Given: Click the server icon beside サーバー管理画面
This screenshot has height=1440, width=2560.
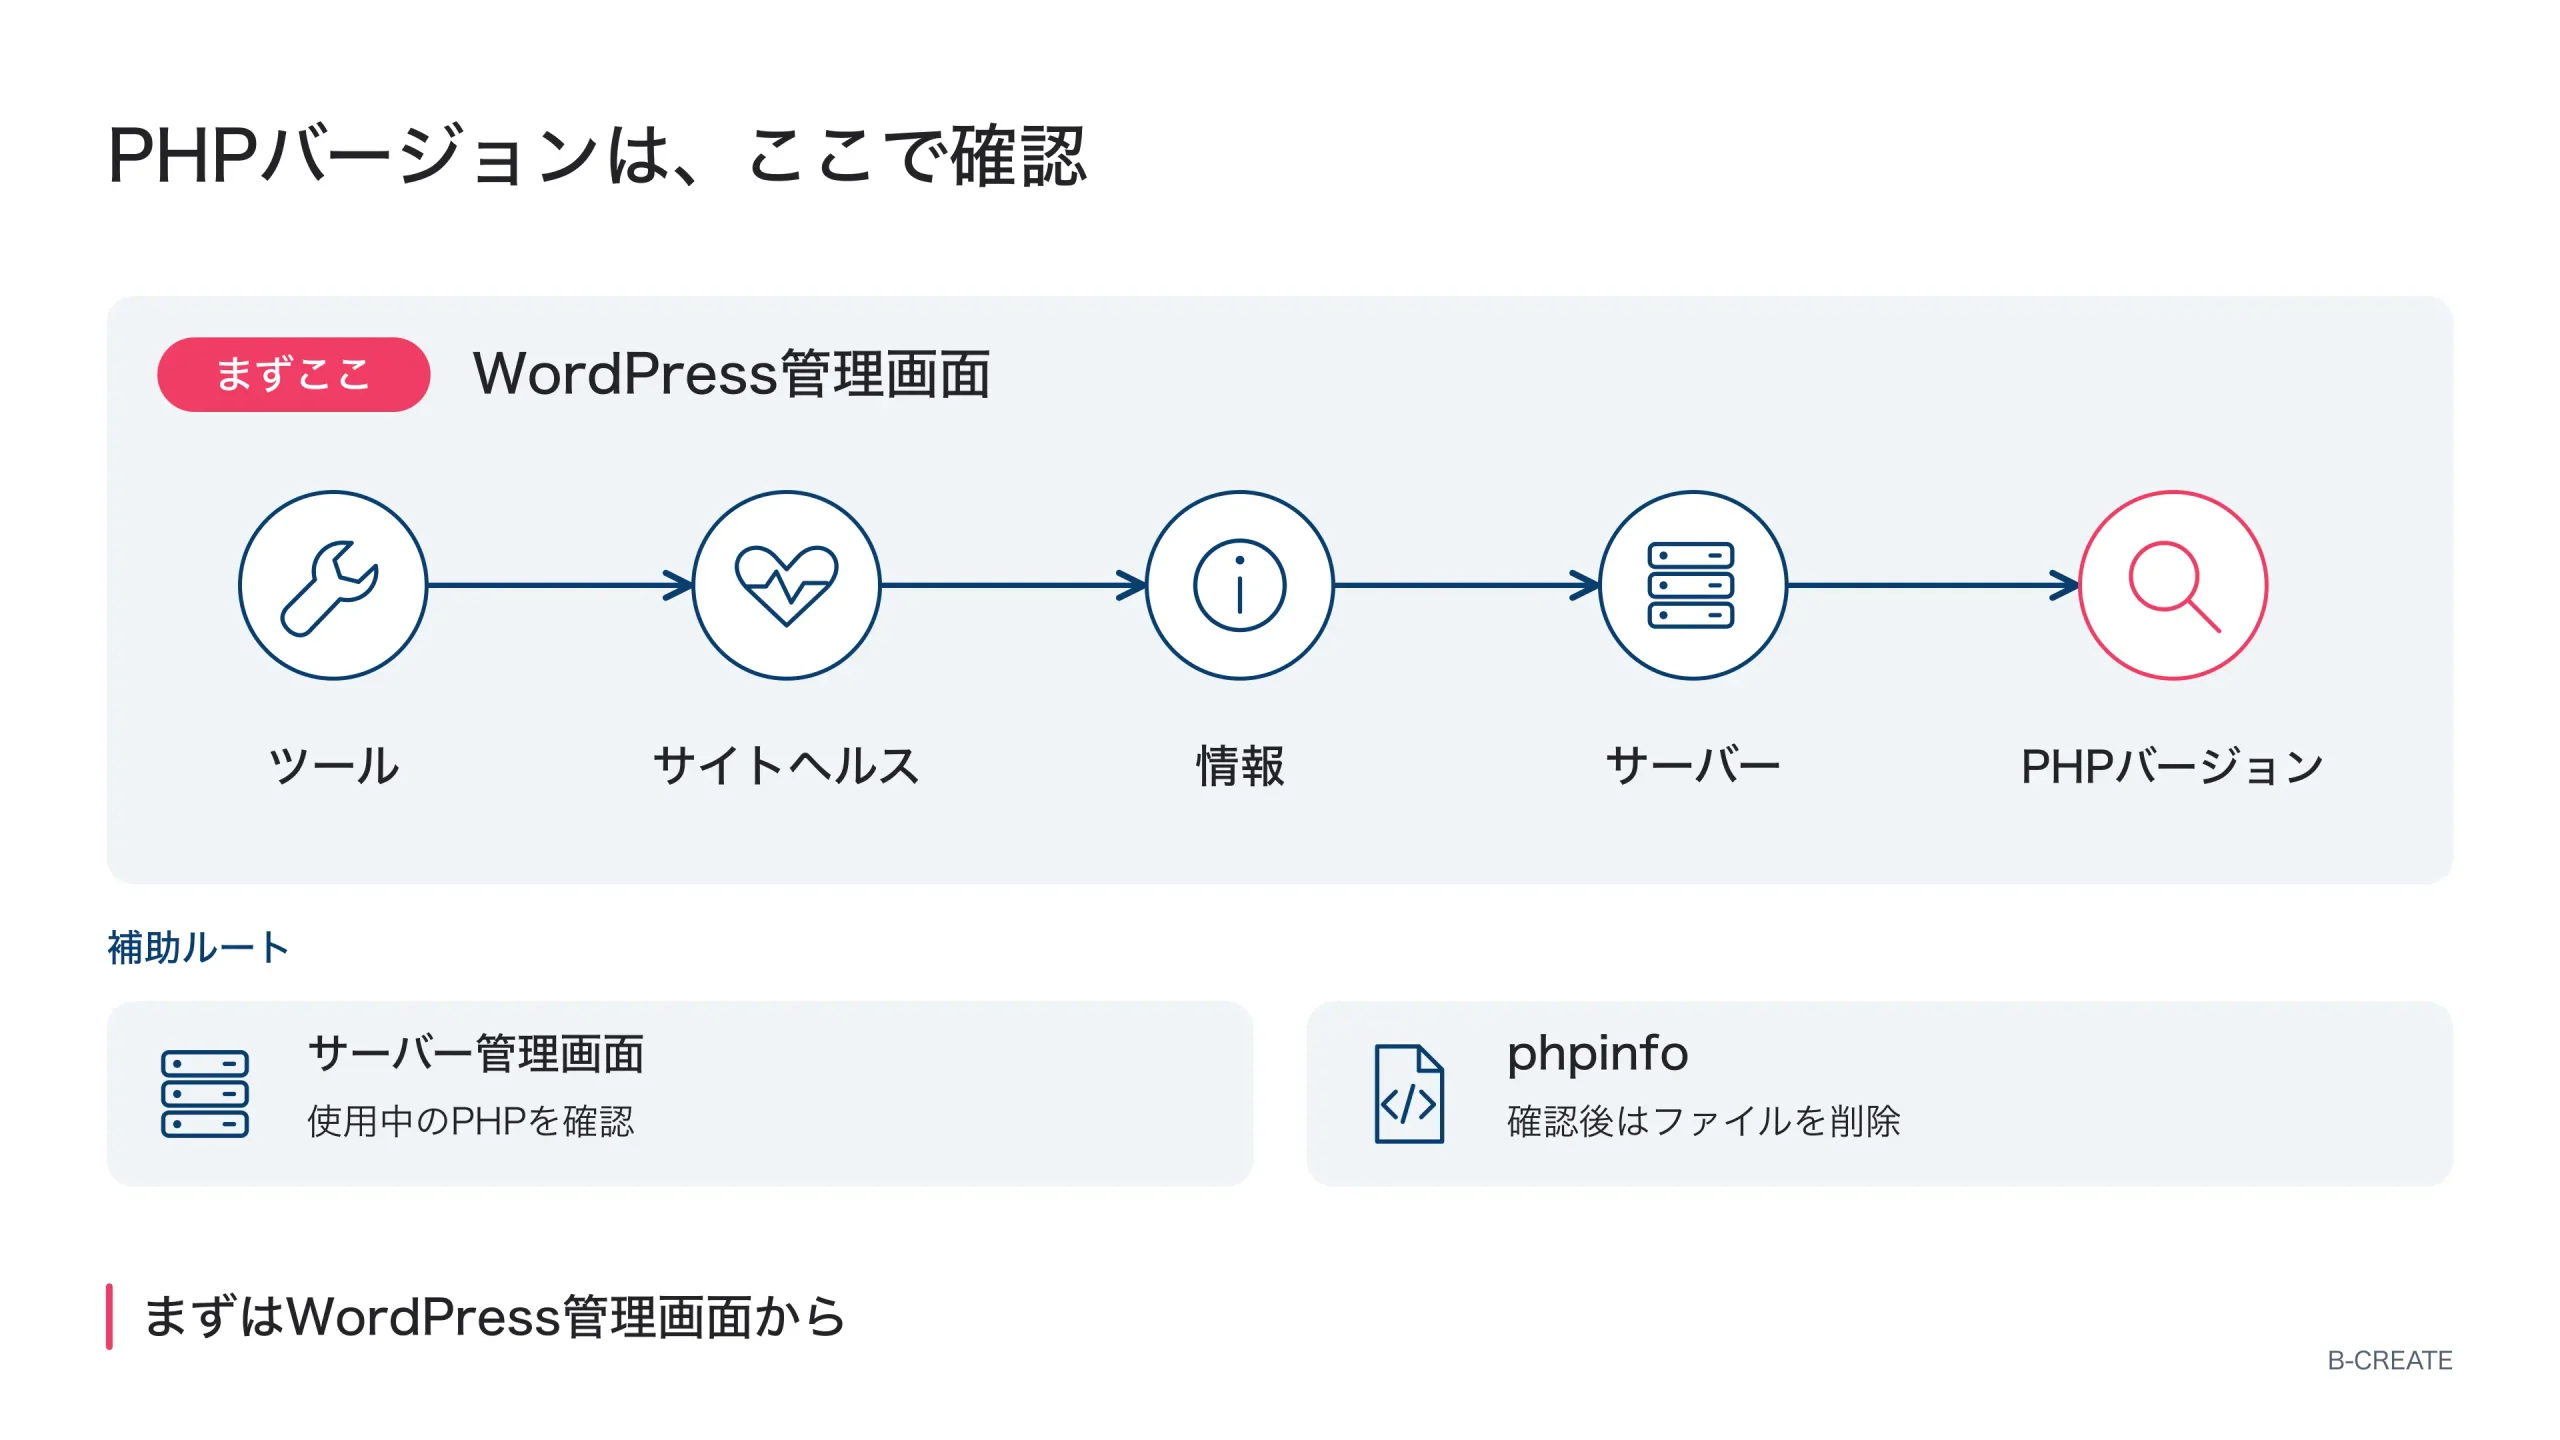Looking at the screenshot, I should [205, 1093].
